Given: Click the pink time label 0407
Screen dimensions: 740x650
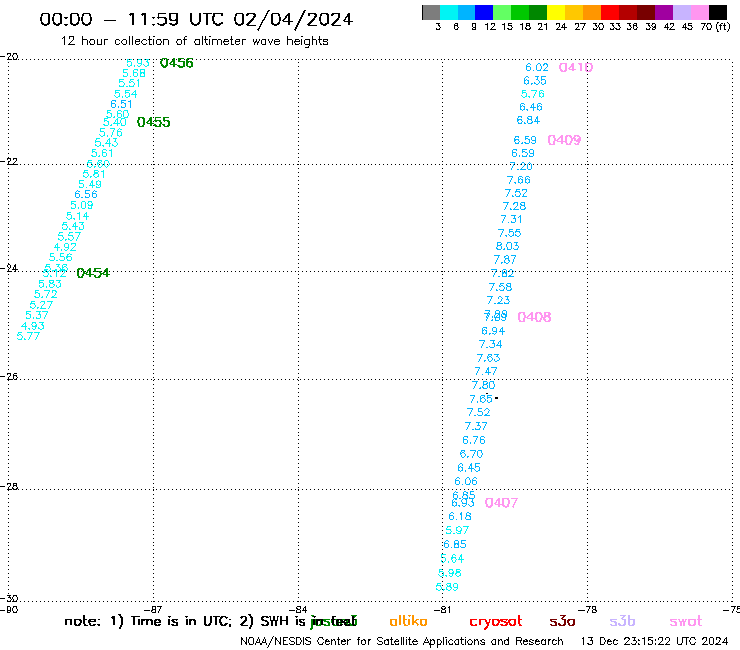Looking at the screenshot, I should click(x=501, y=503).
